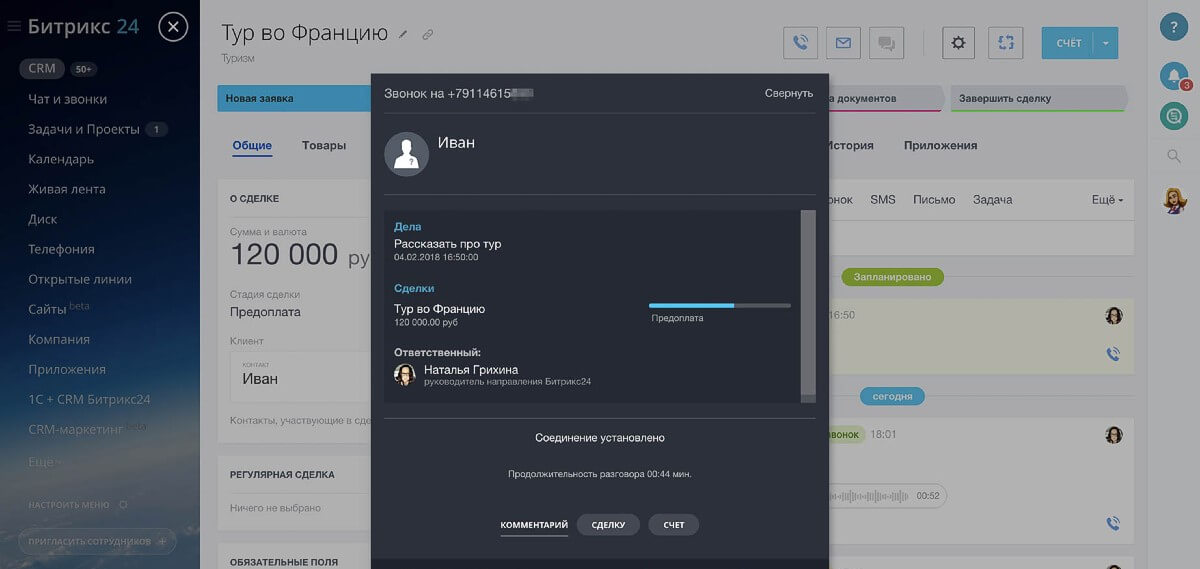Open the chat bubbles icon
This screenshot has height=569, width=1200.
tap(886, 43)
